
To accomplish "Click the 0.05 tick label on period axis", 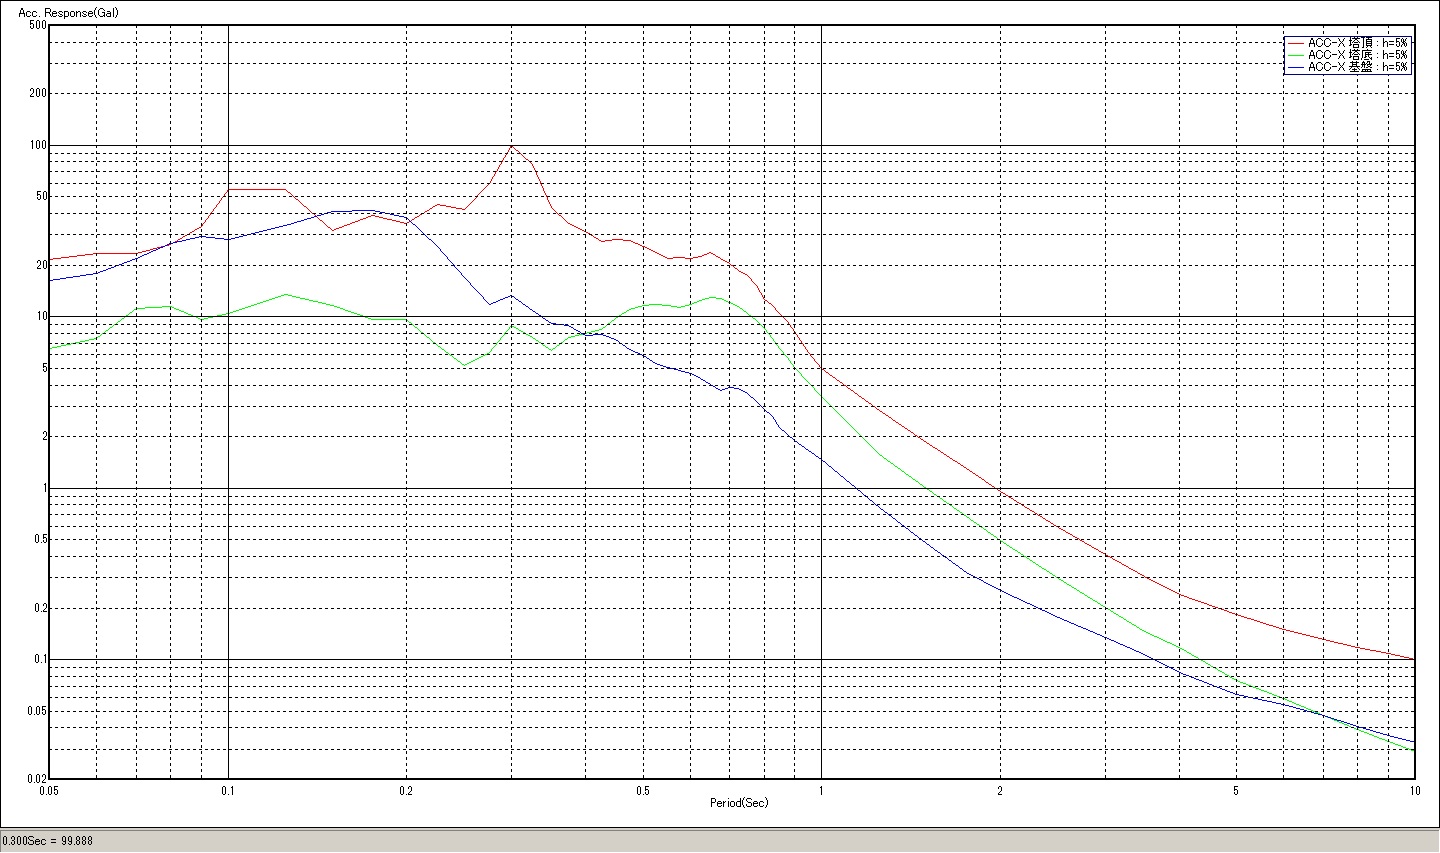I will tap(49, 790).
